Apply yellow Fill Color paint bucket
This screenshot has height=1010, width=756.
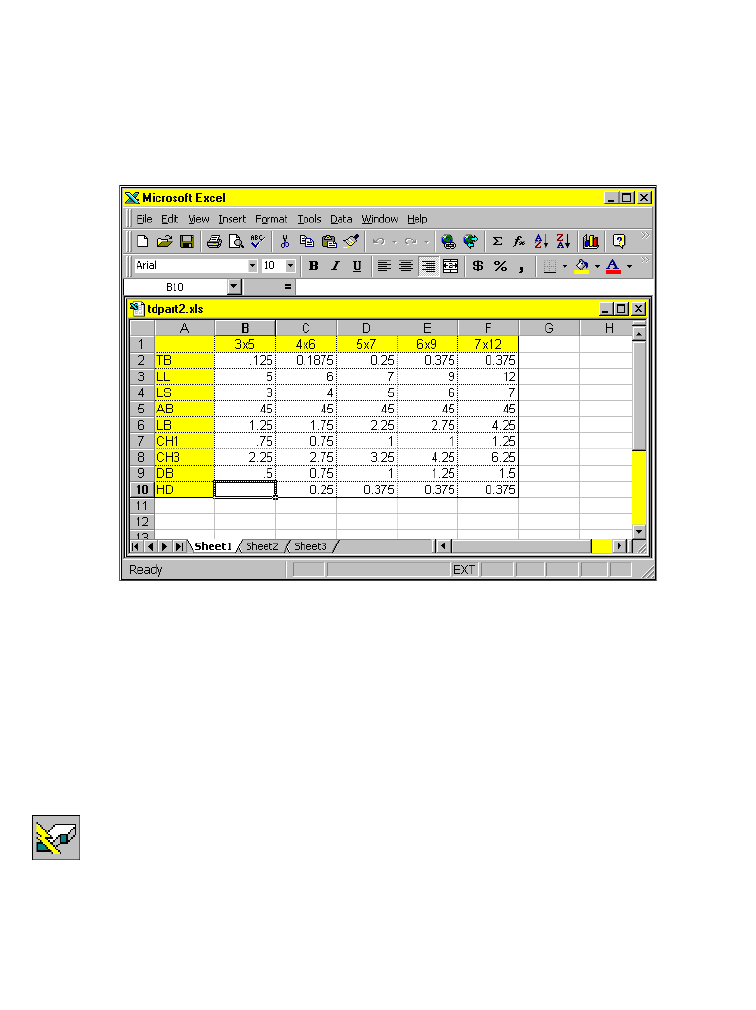(x=582, y=266)
